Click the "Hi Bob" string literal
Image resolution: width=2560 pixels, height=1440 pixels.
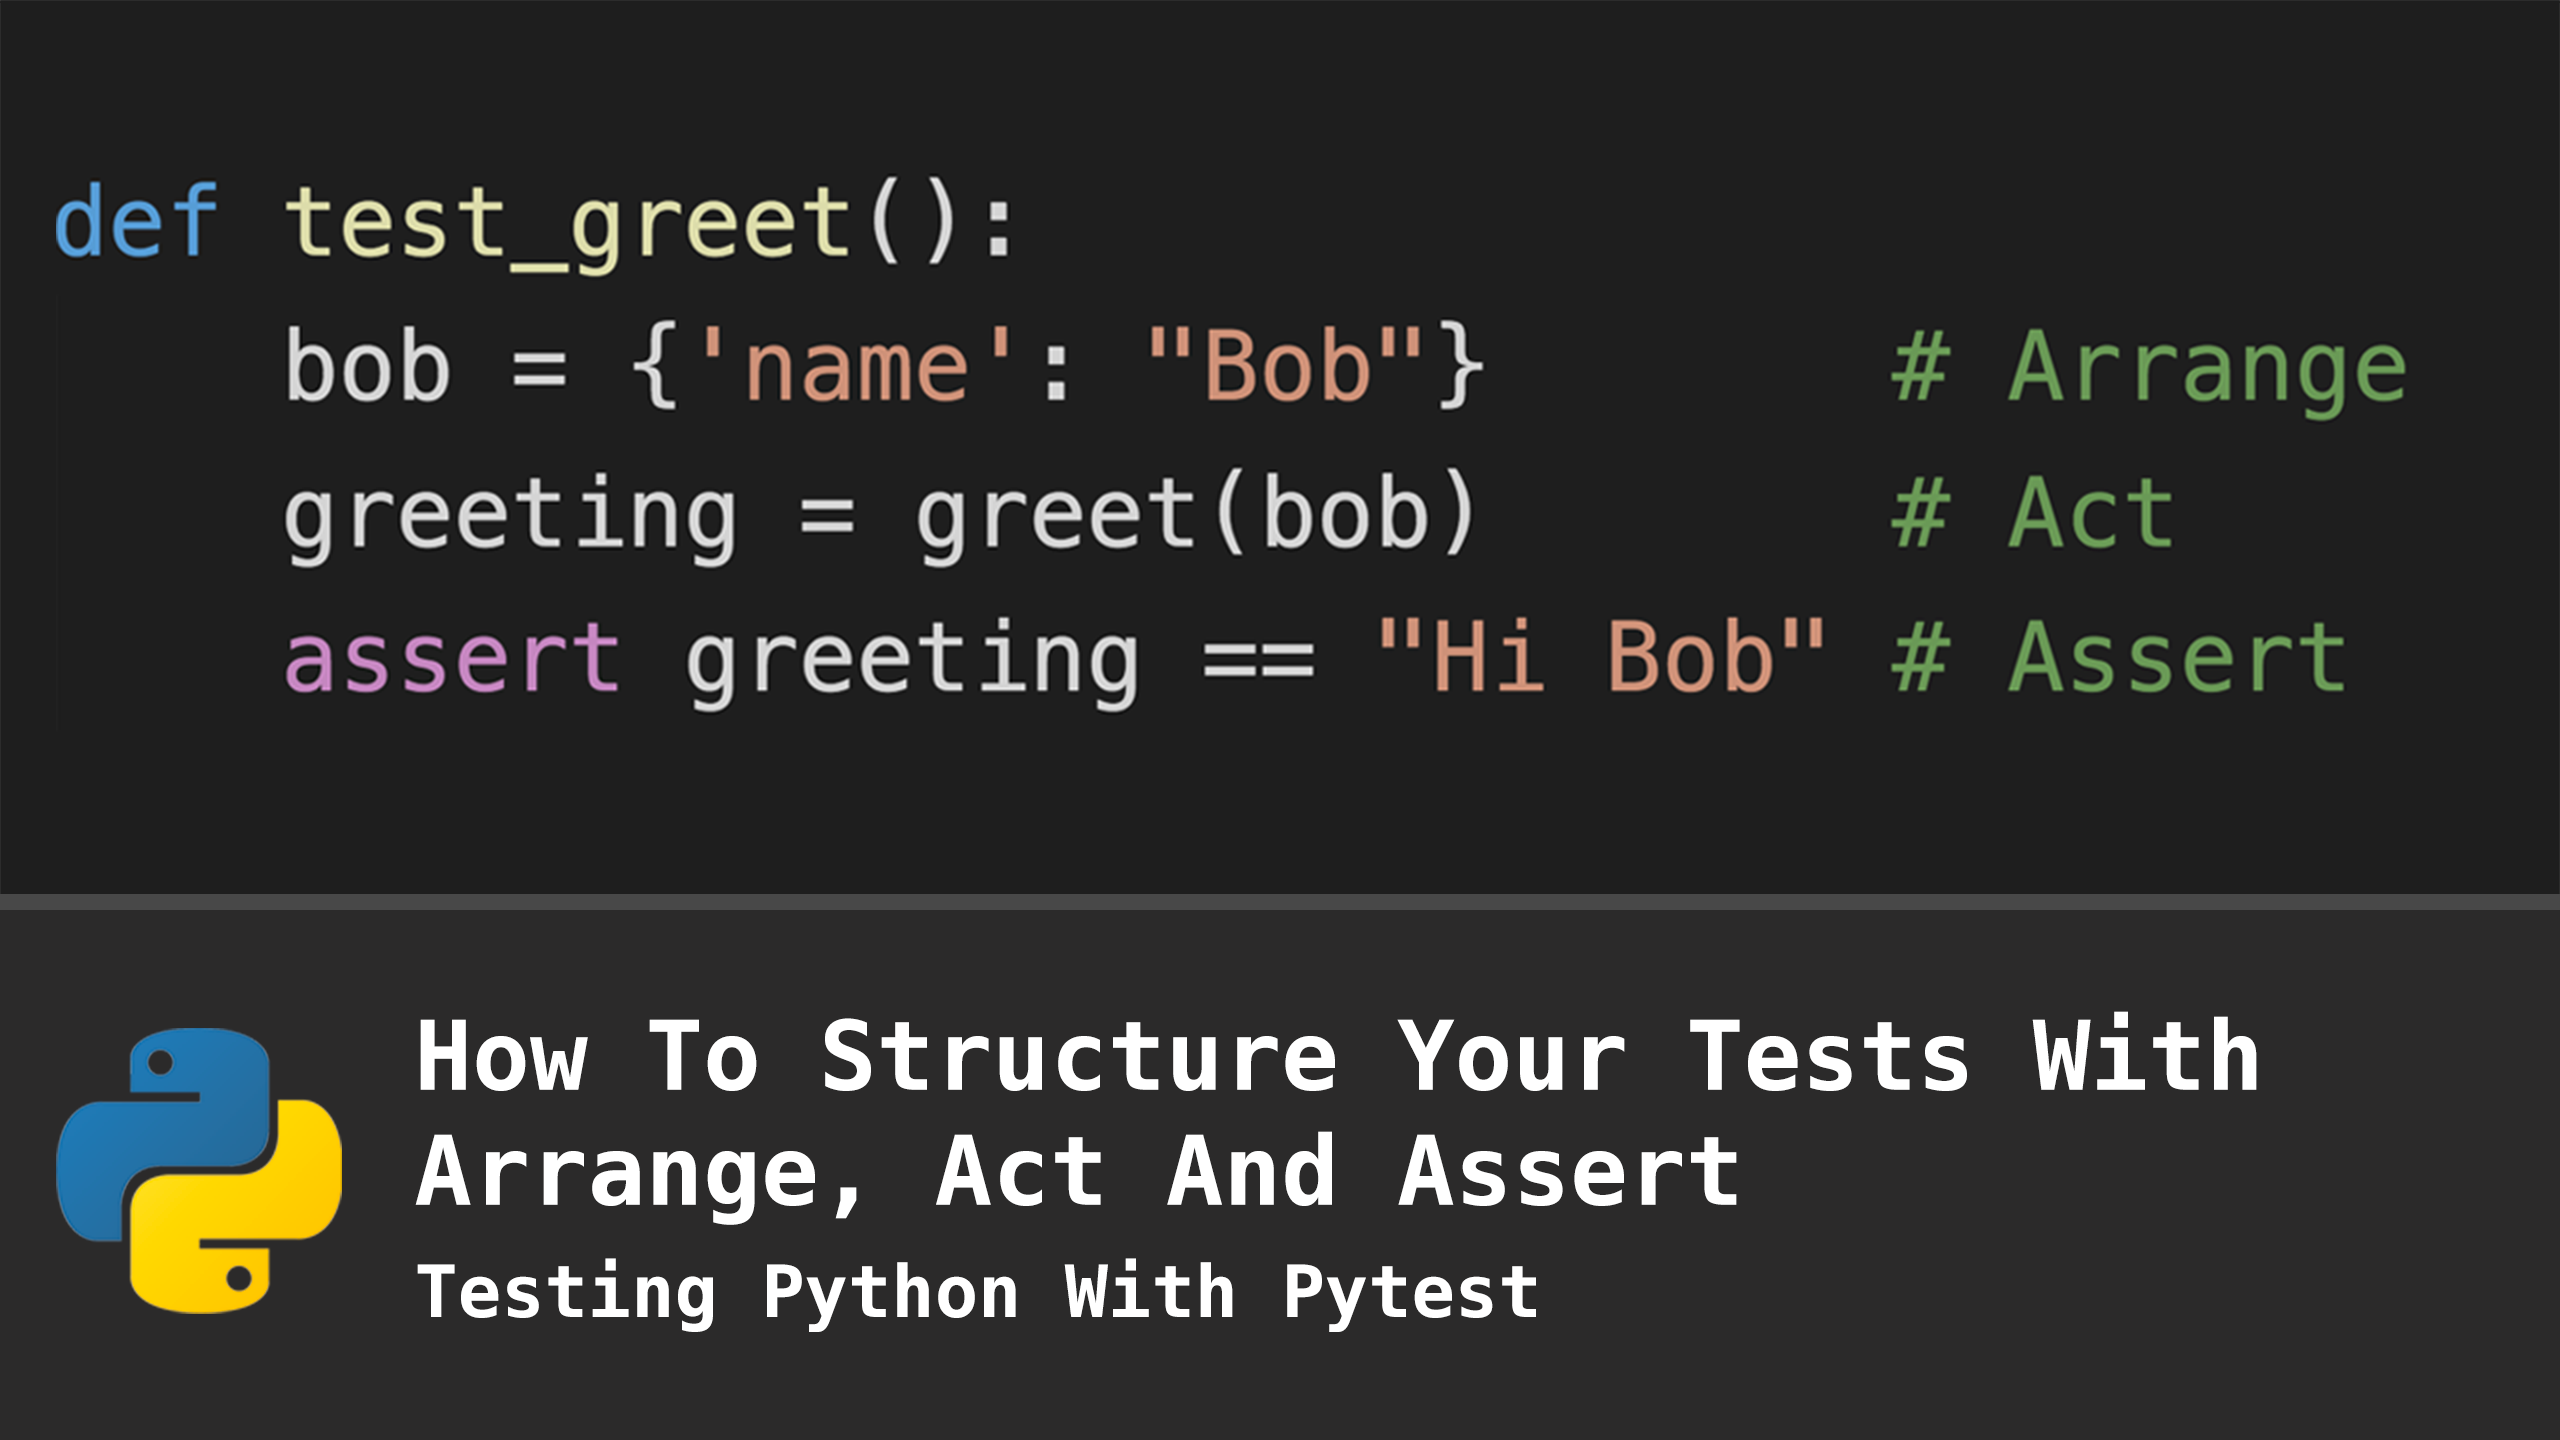[1602, 656]
